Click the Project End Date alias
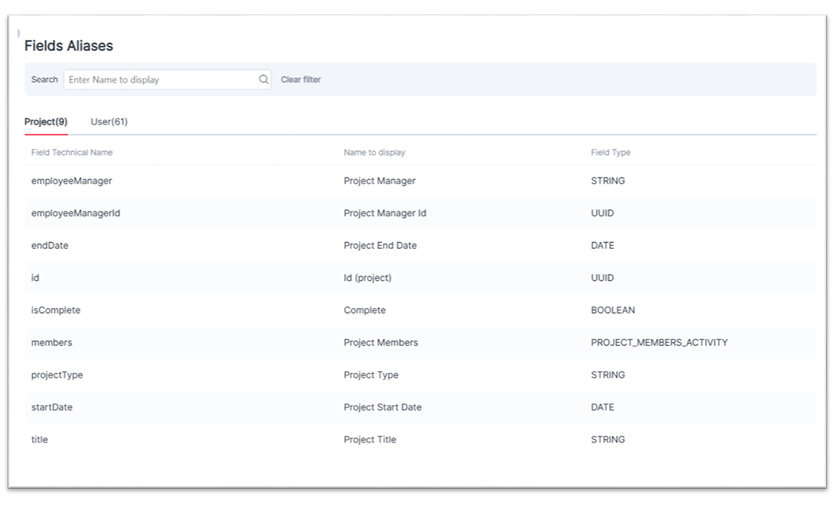Image resolution: width=834 pixels, height=507 pixels. (380, 246)
